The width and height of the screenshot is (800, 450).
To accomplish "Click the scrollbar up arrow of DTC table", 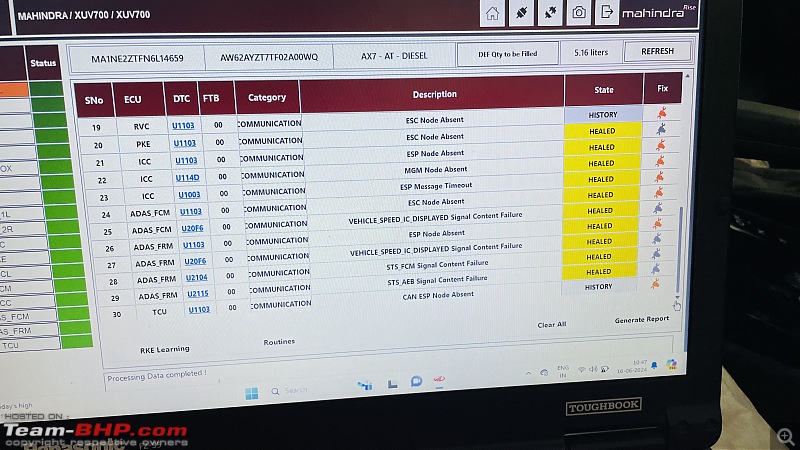I will [x=687, y=76].
